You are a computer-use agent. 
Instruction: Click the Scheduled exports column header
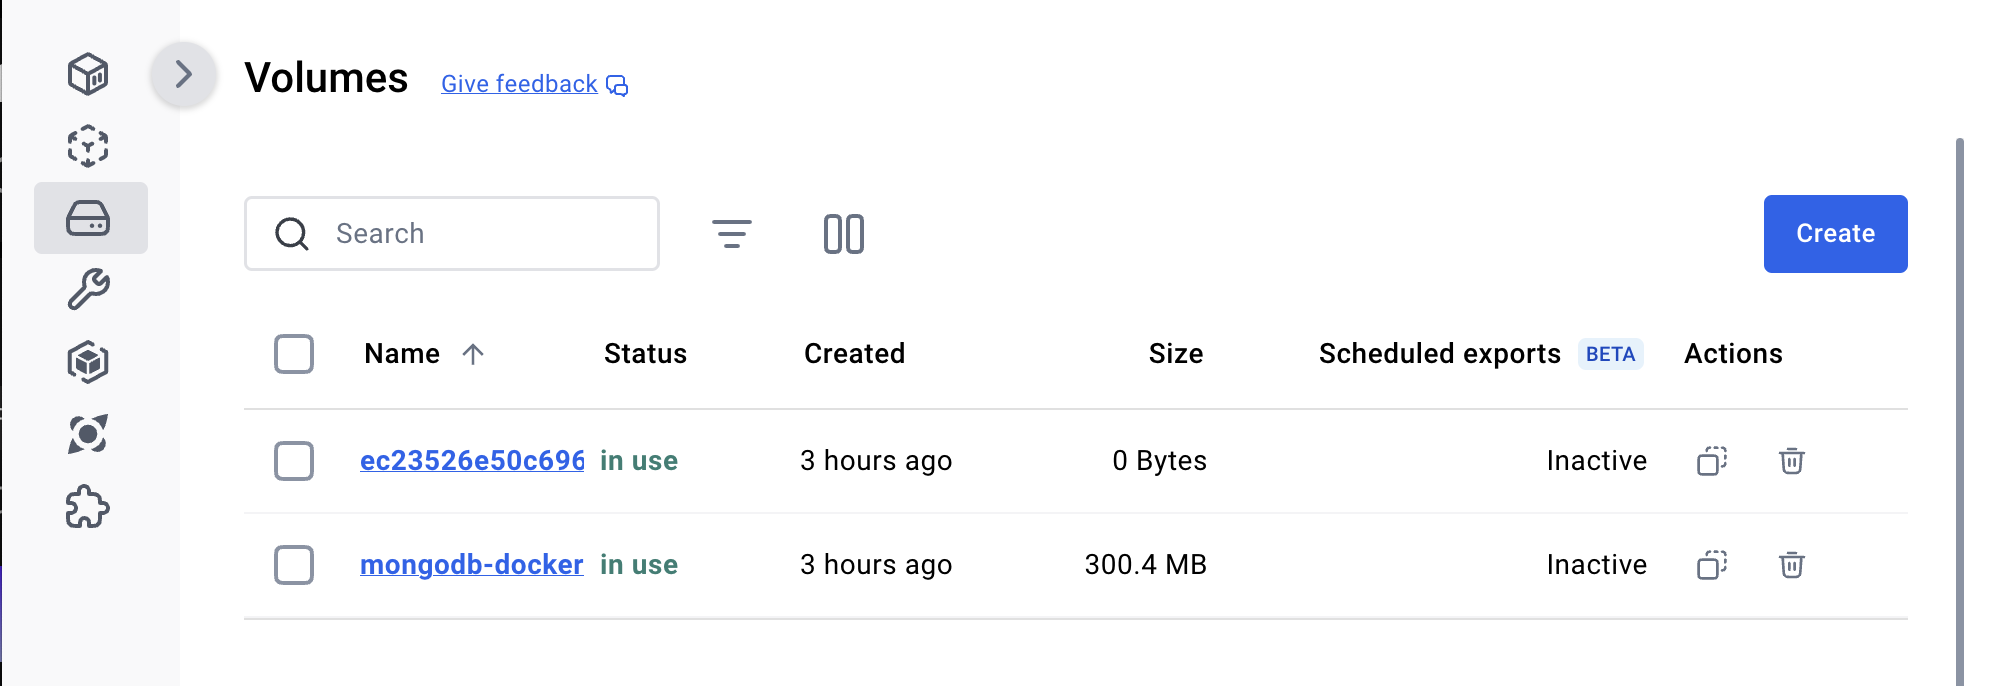(1440, 354)
